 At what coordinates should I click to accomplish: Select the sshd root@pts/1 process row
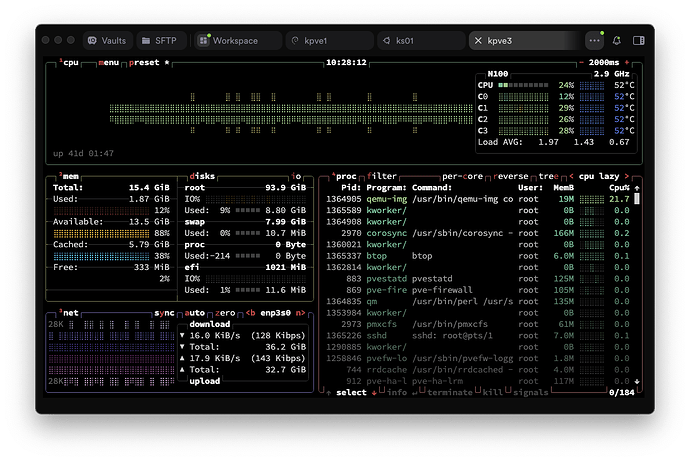point(477,335)
